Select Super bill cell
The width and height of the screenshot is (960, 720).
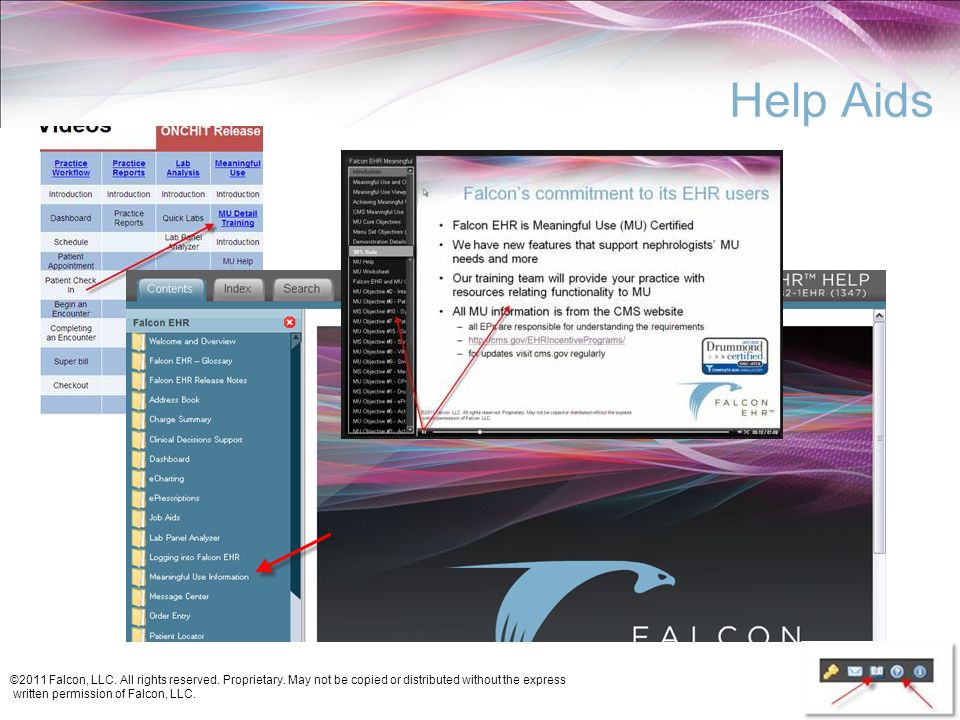pyautogui.click(x=70, y=361)
